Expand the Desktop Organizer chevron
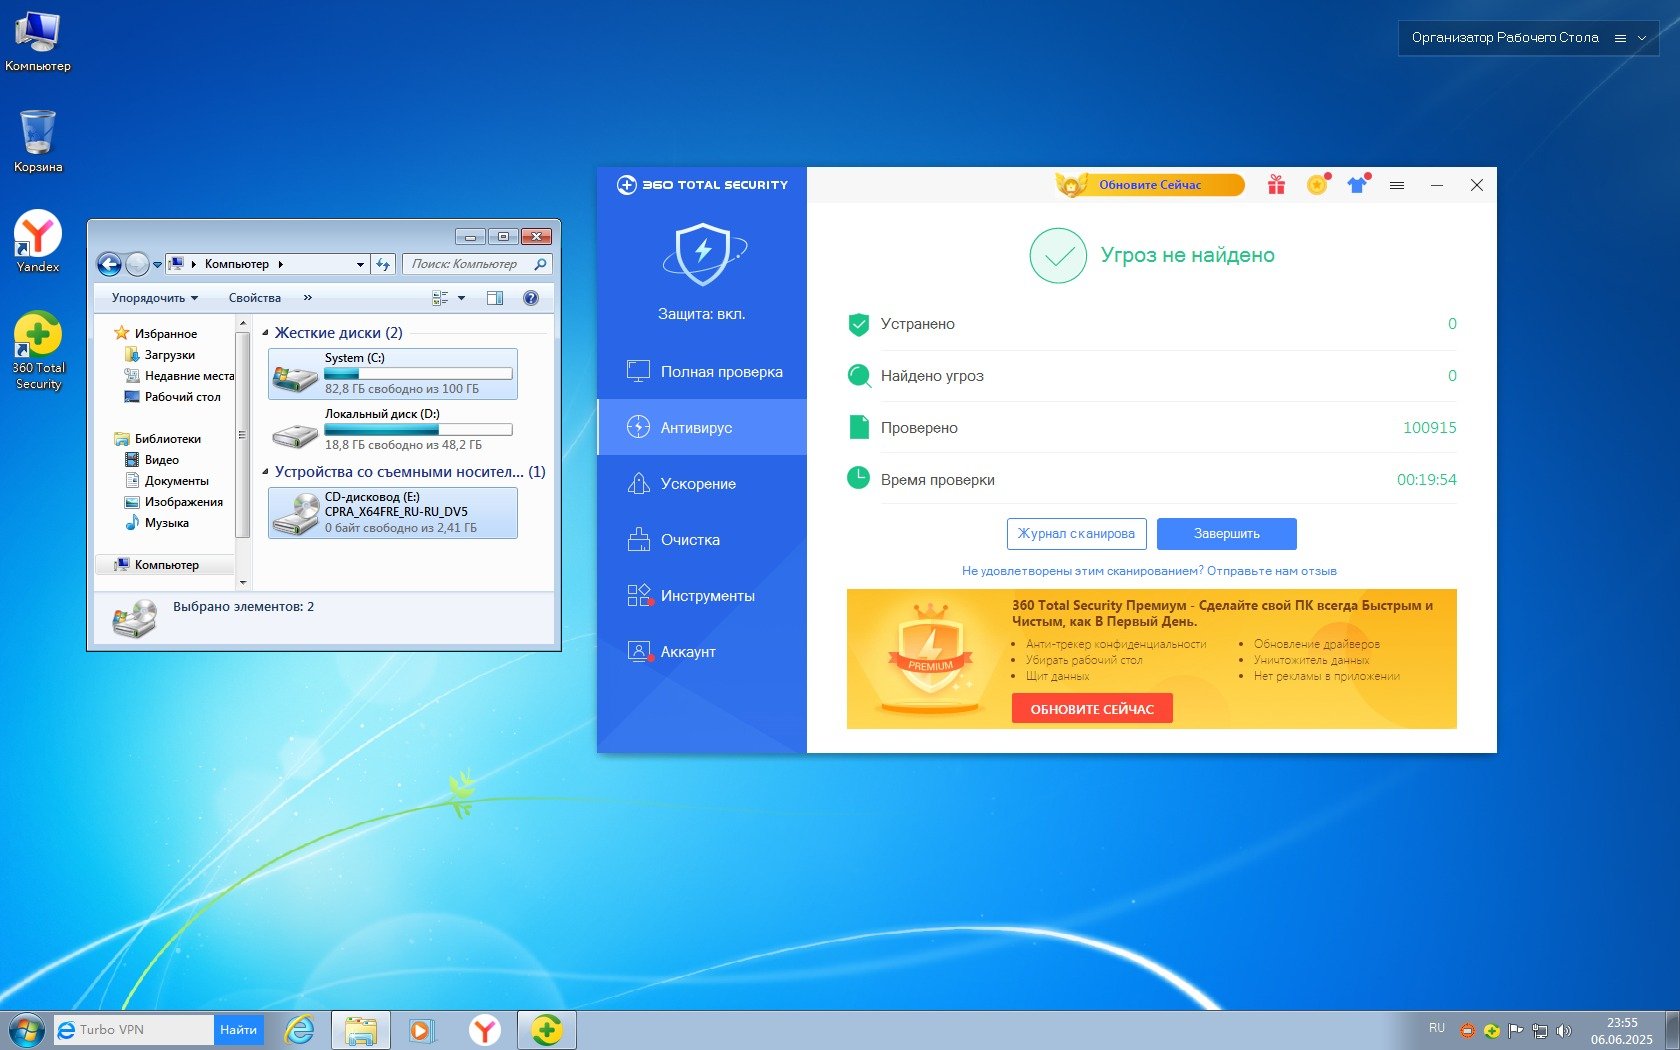This screenshot has width=1680, height=1050. pos(1642,38)
